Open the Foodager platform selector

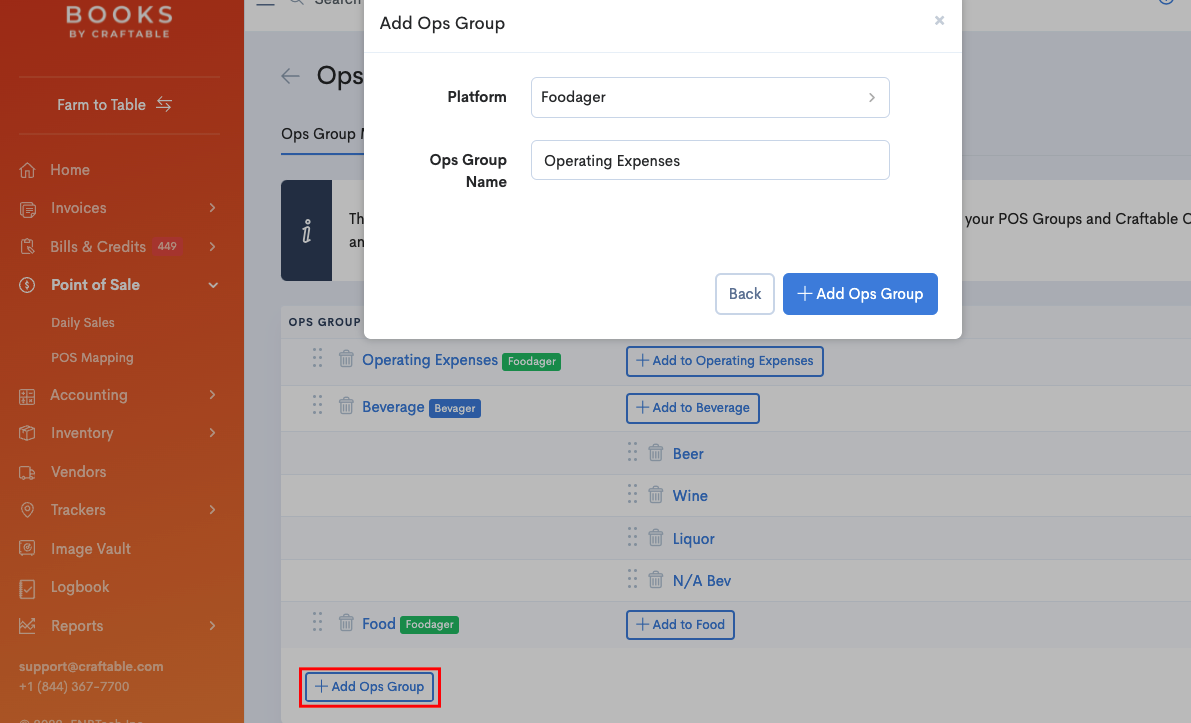point(710,97)
